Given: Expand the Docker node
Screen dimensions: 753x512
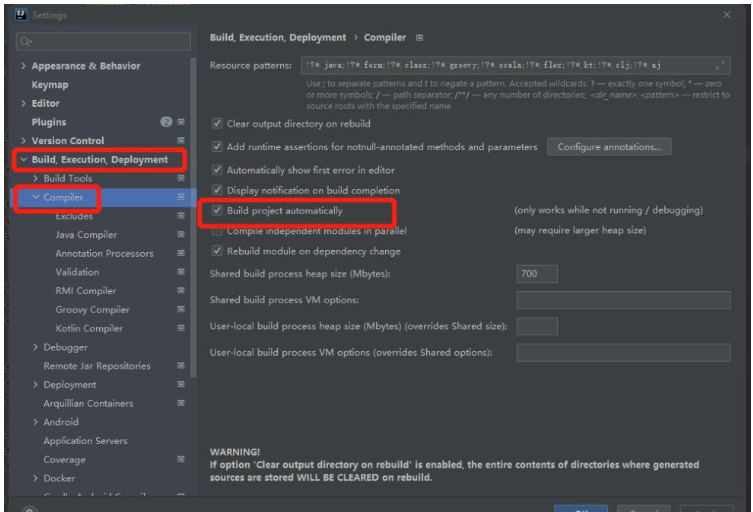Looking at the screenshot, I should 35,478.
